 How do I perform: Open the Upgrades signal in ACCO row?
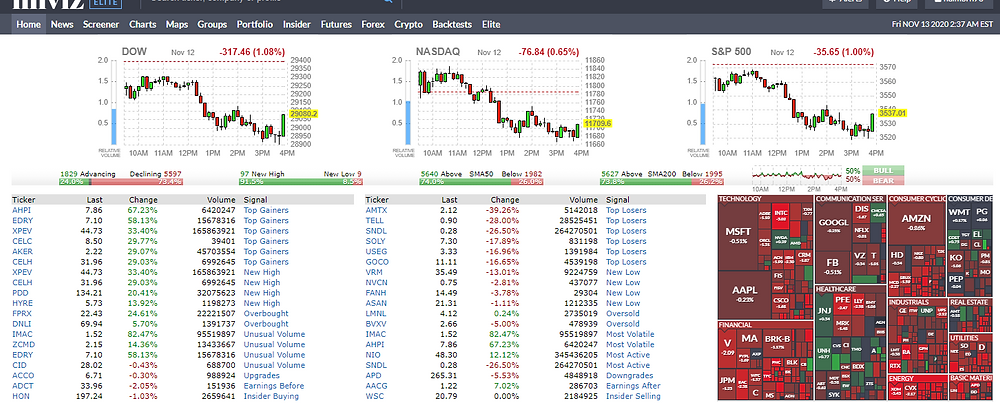click(x=261, y=376)
